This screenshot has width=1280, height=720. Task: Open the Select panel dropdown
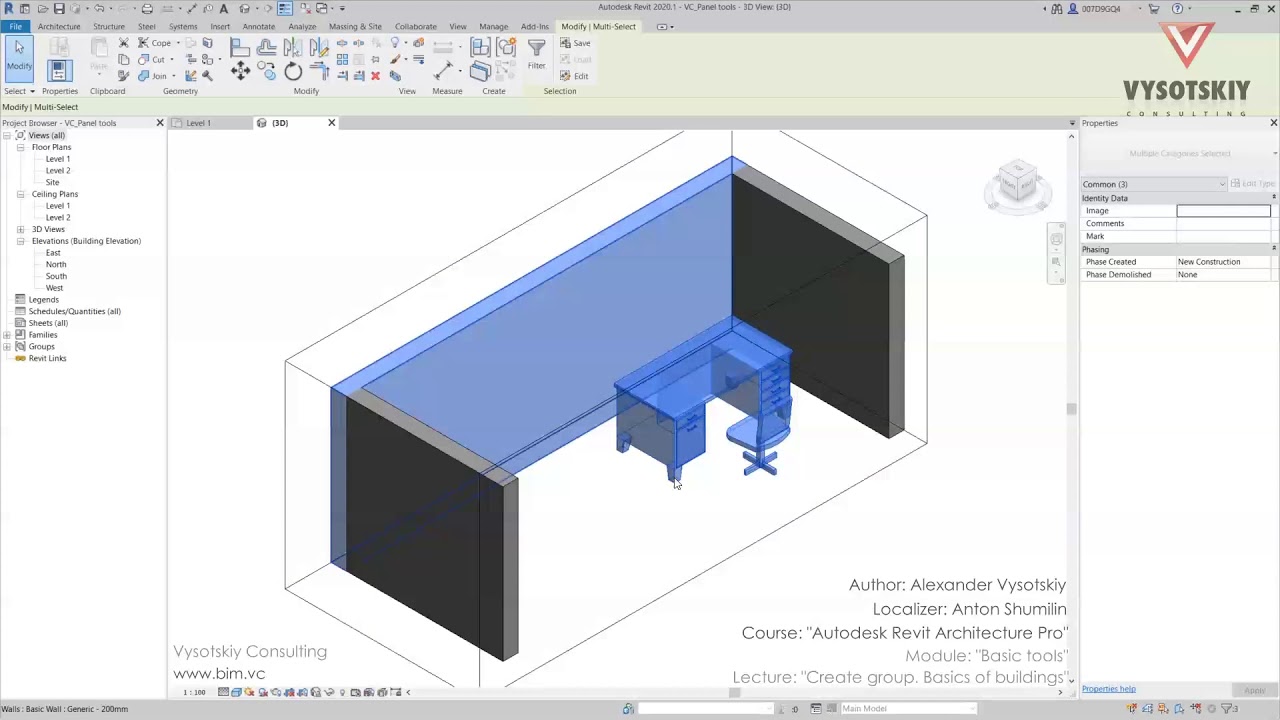tap(19, 91)
